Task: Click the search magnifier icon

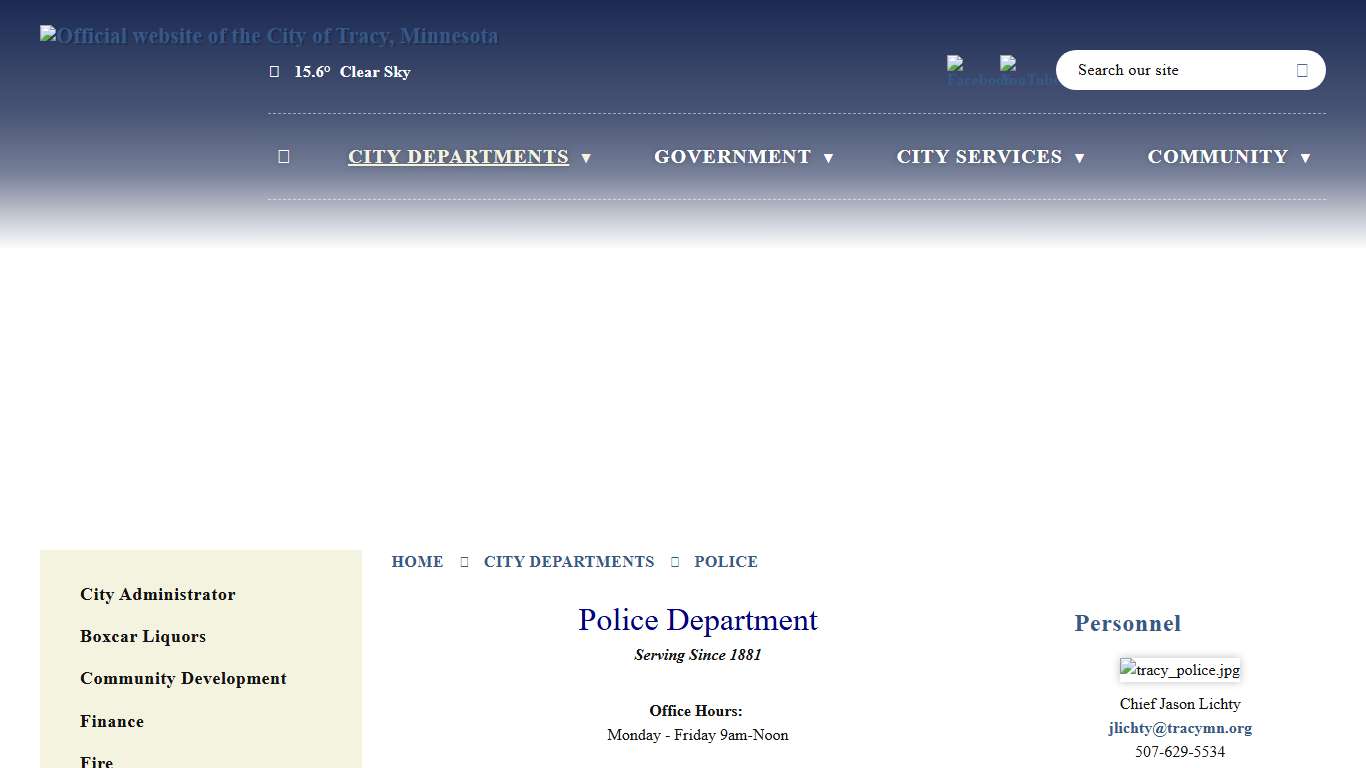Action: click(1302, 70)
